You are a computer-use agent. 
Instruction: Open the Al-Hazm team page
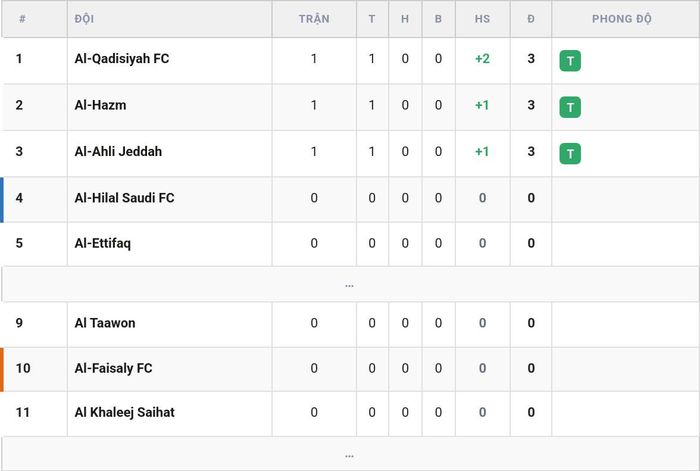[100, 105]
